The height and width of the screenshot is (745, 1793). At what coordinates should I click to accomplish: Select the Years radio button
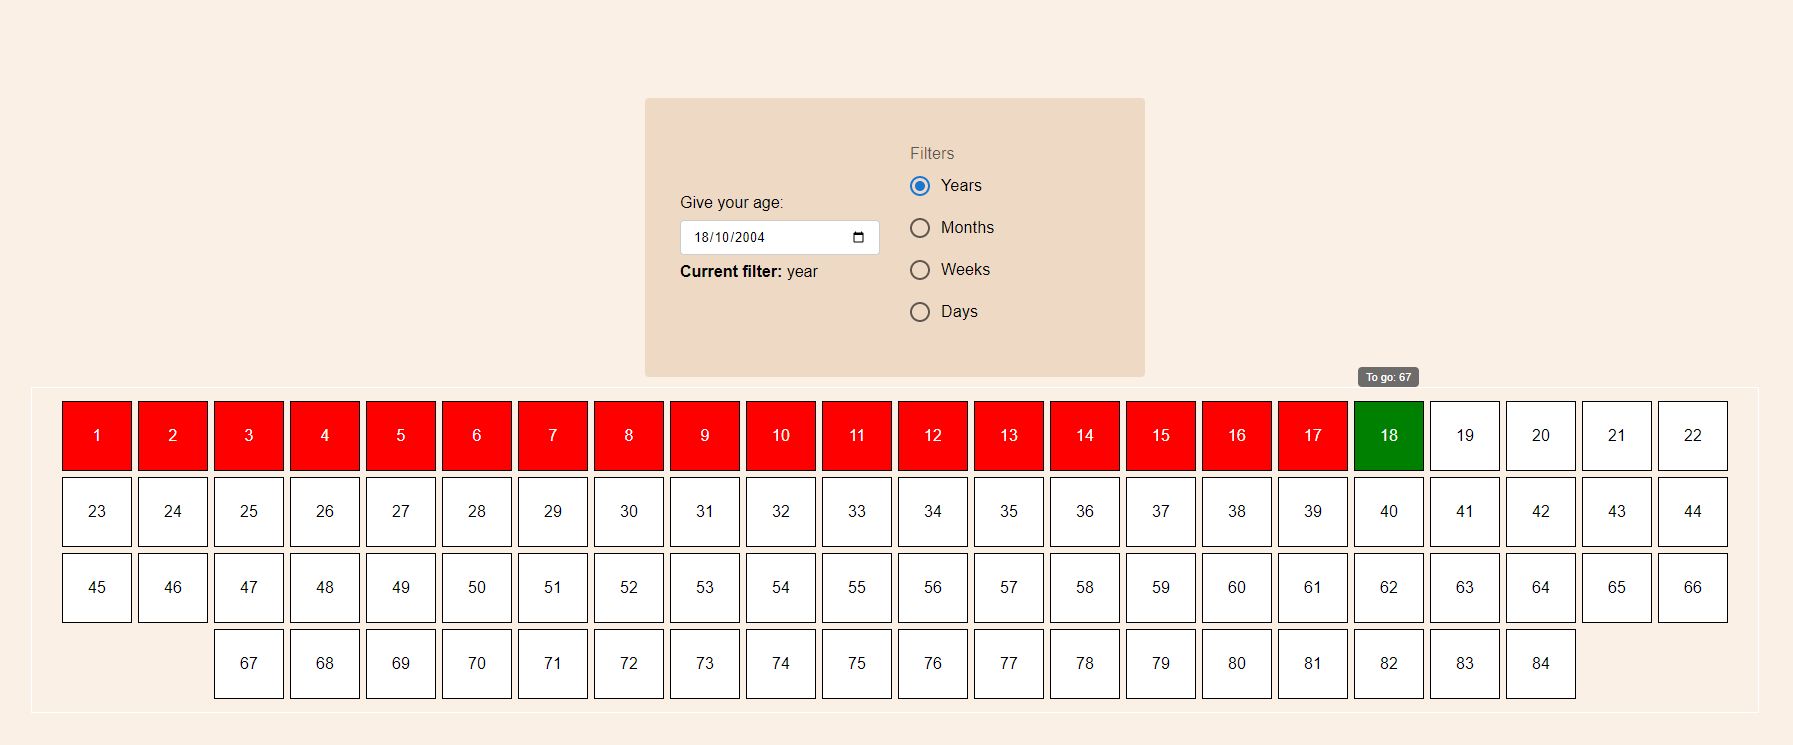pyautogui.click(x=920, y=186)
